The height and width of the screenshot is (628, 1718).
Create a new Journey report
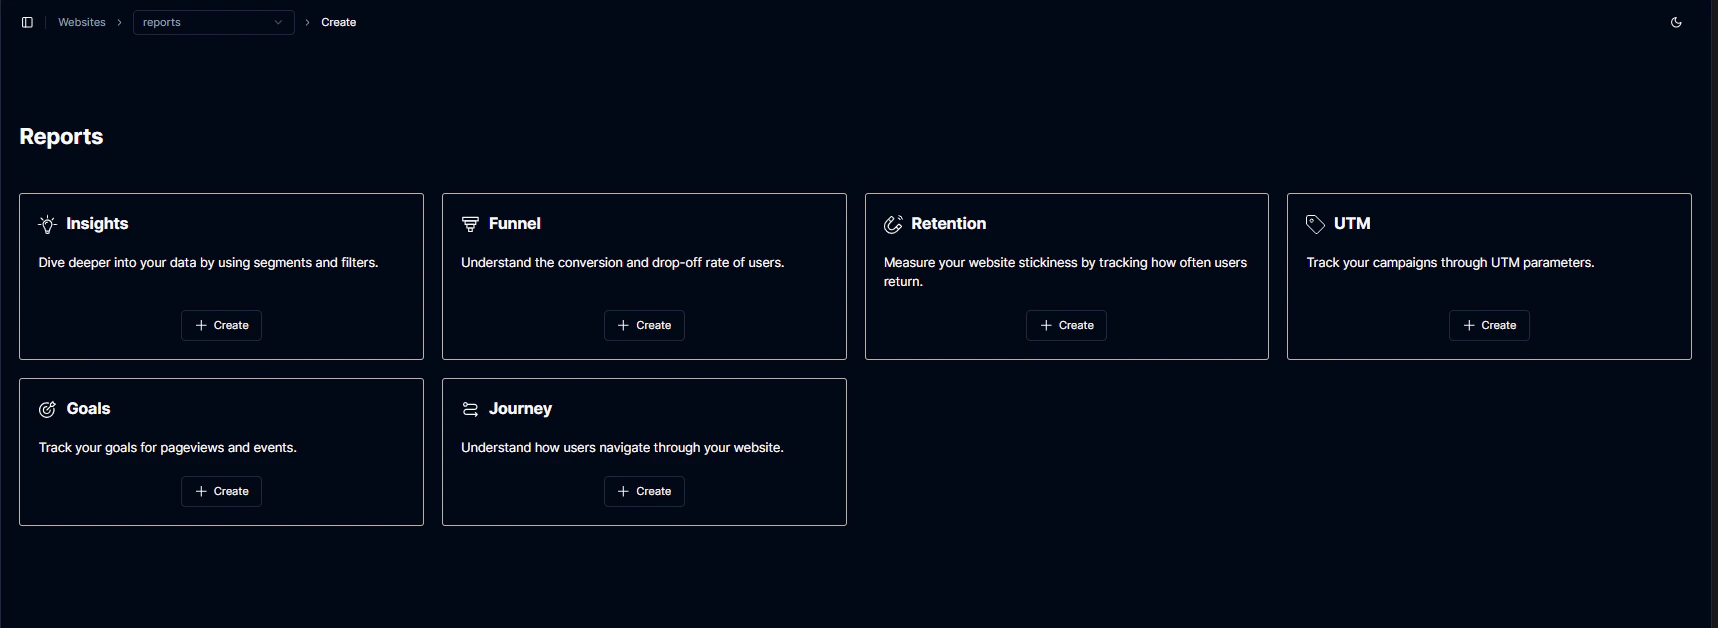point(644,491)
